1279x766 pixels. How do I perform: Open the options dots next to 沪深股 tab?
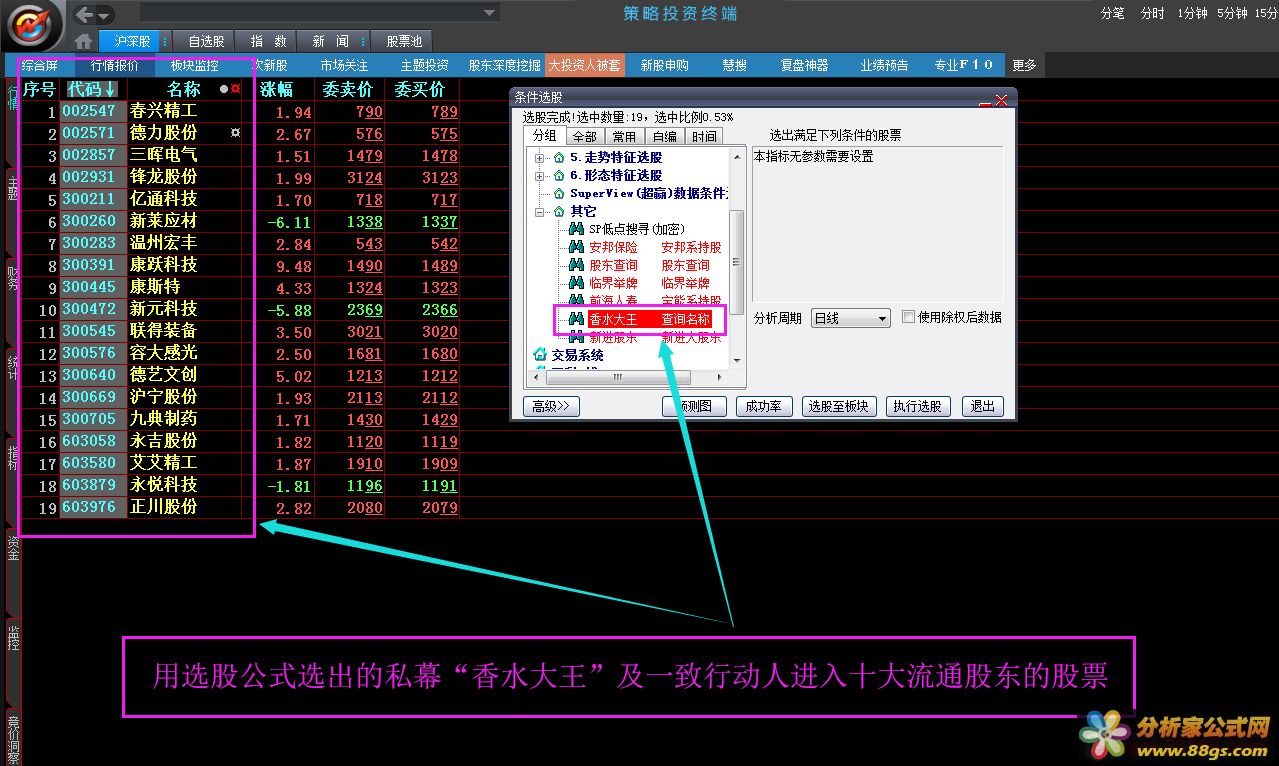pyautogui.click(x=165, y=41)
